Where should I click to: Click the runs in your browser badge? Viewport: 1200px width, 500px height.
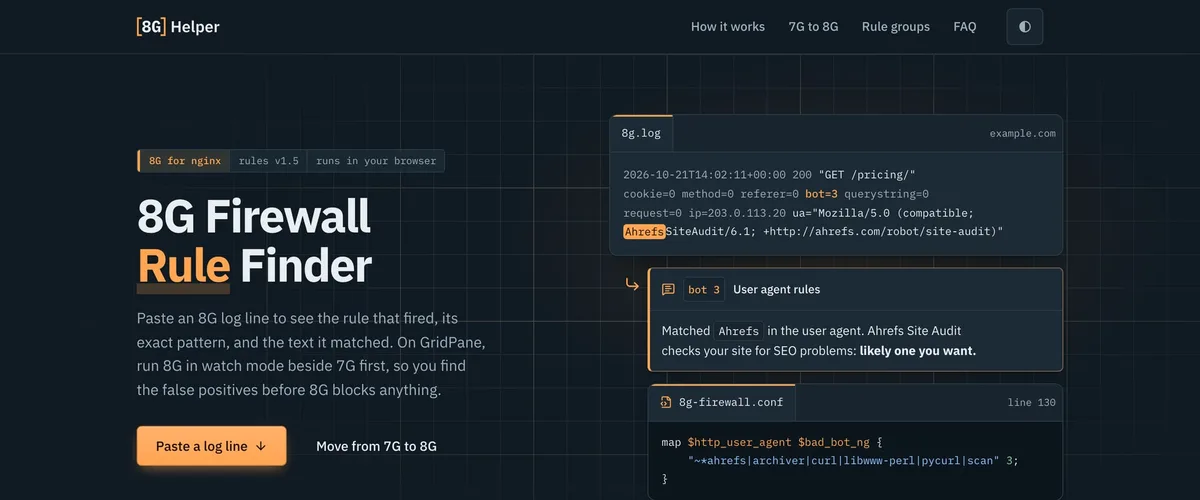[376, 161]
